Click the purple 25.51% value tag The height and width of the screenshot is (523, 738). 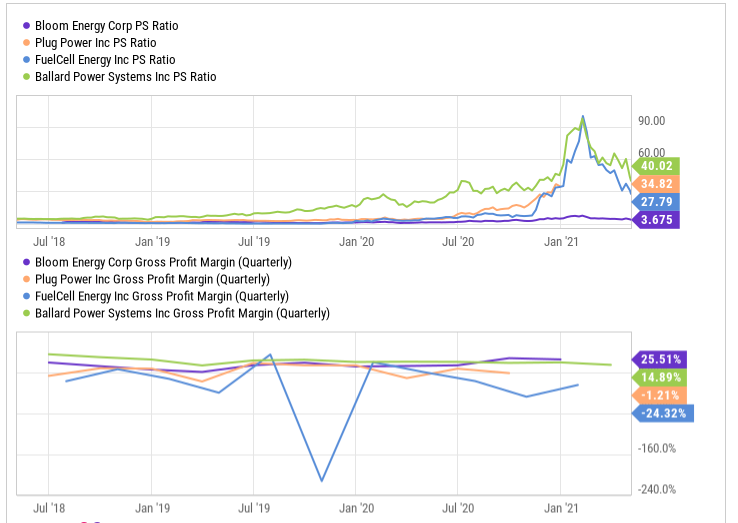[659, 359]
